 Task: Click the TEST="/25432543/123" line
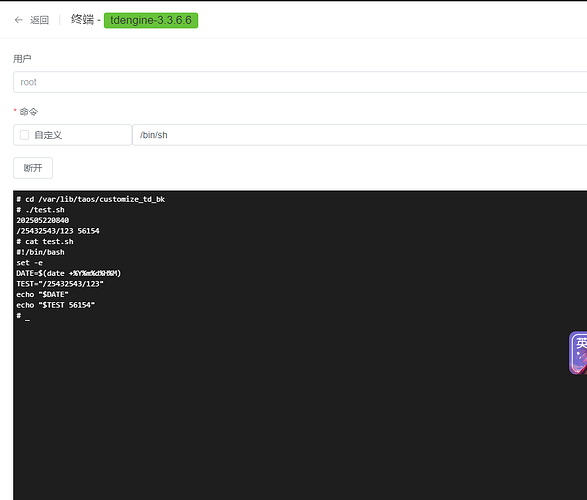click(60, 284)
